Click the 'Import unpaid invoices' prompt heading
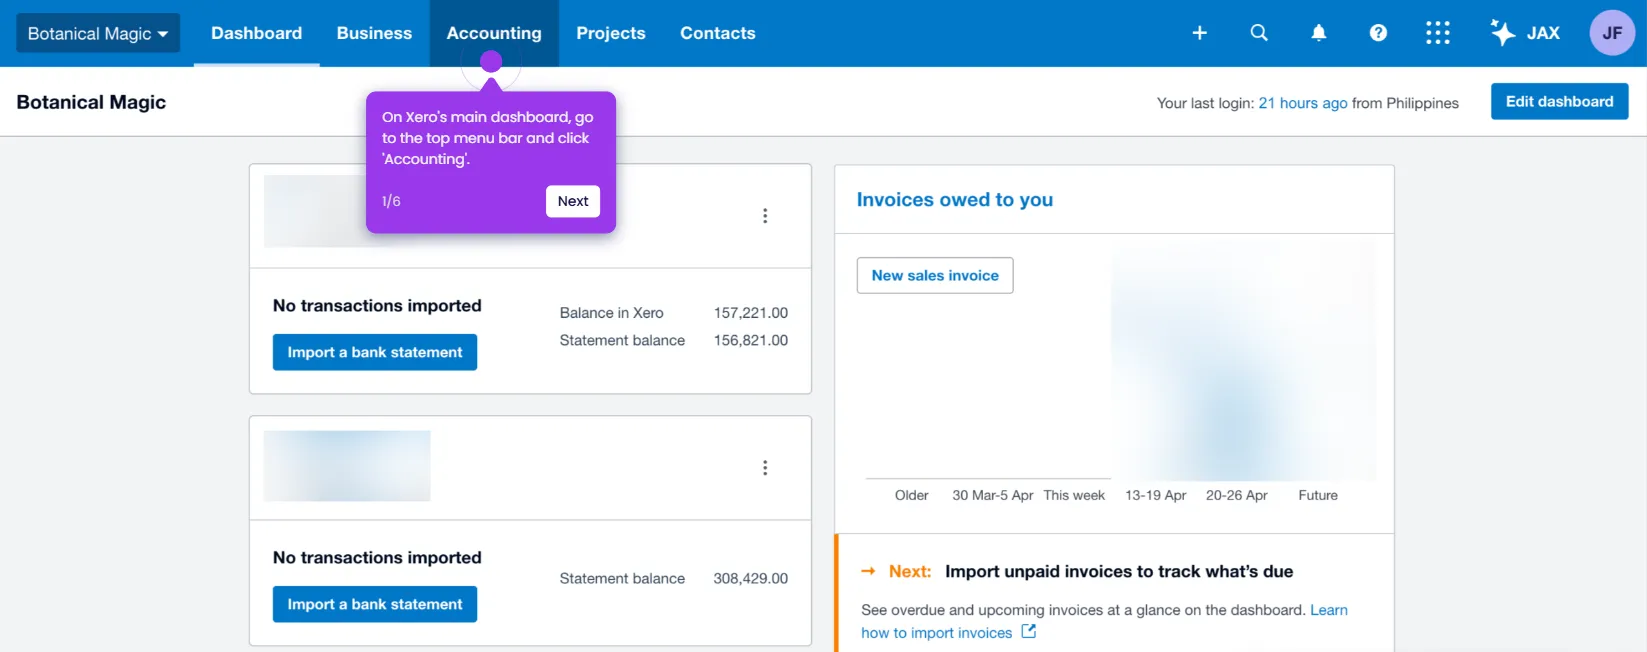The image size is (1647, 652). pos(1119,571)
